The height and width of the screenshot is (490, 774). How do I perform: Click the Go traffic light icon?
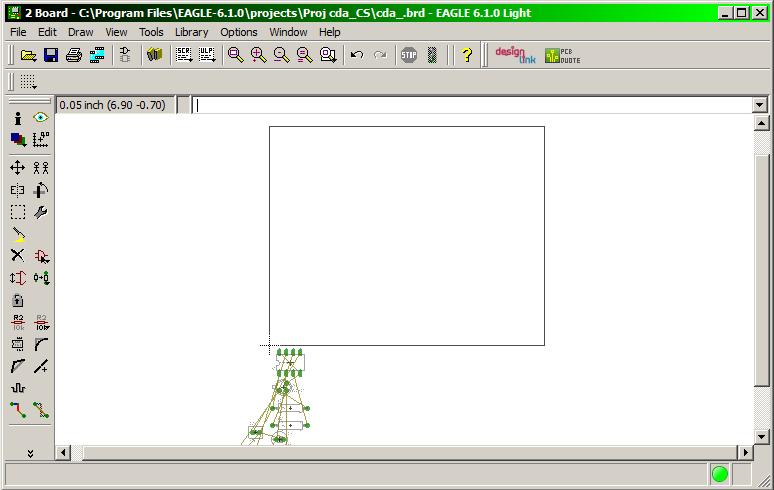(x=432, y=55)
